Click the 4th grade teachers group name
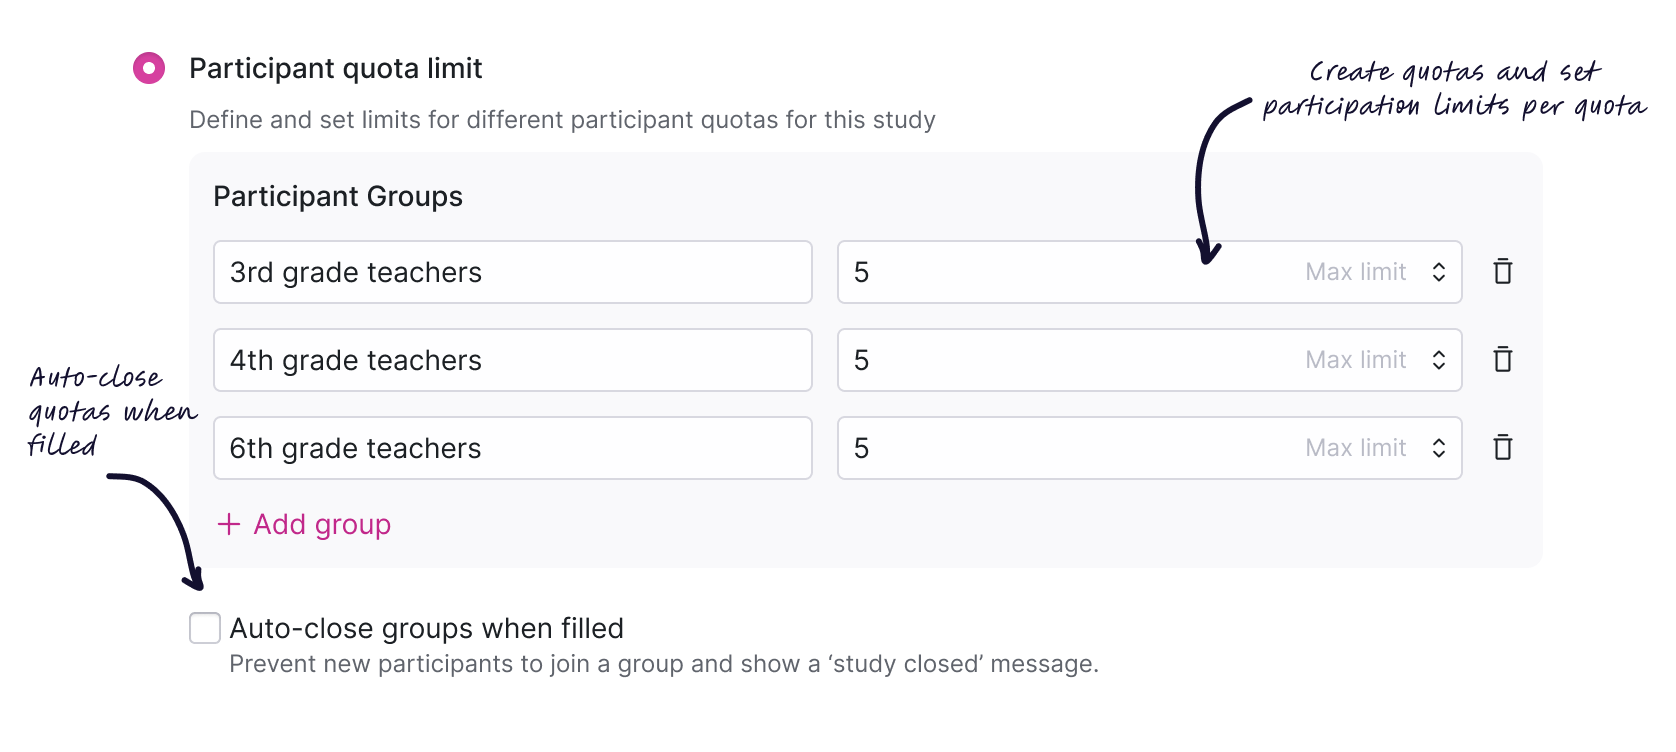 (x=512, y=359)
